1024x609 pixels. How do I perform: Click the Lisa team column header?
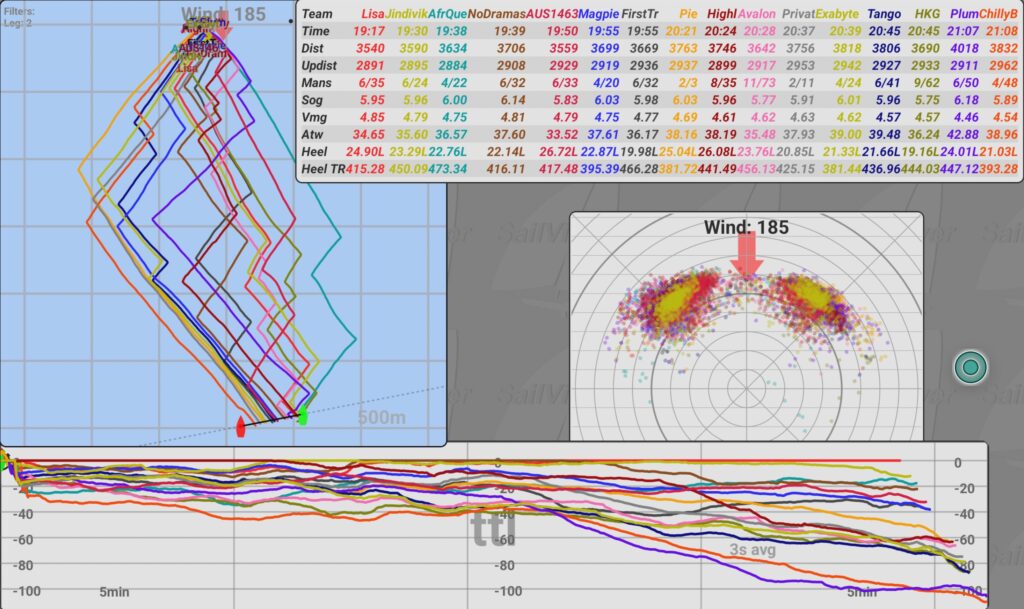373,14
